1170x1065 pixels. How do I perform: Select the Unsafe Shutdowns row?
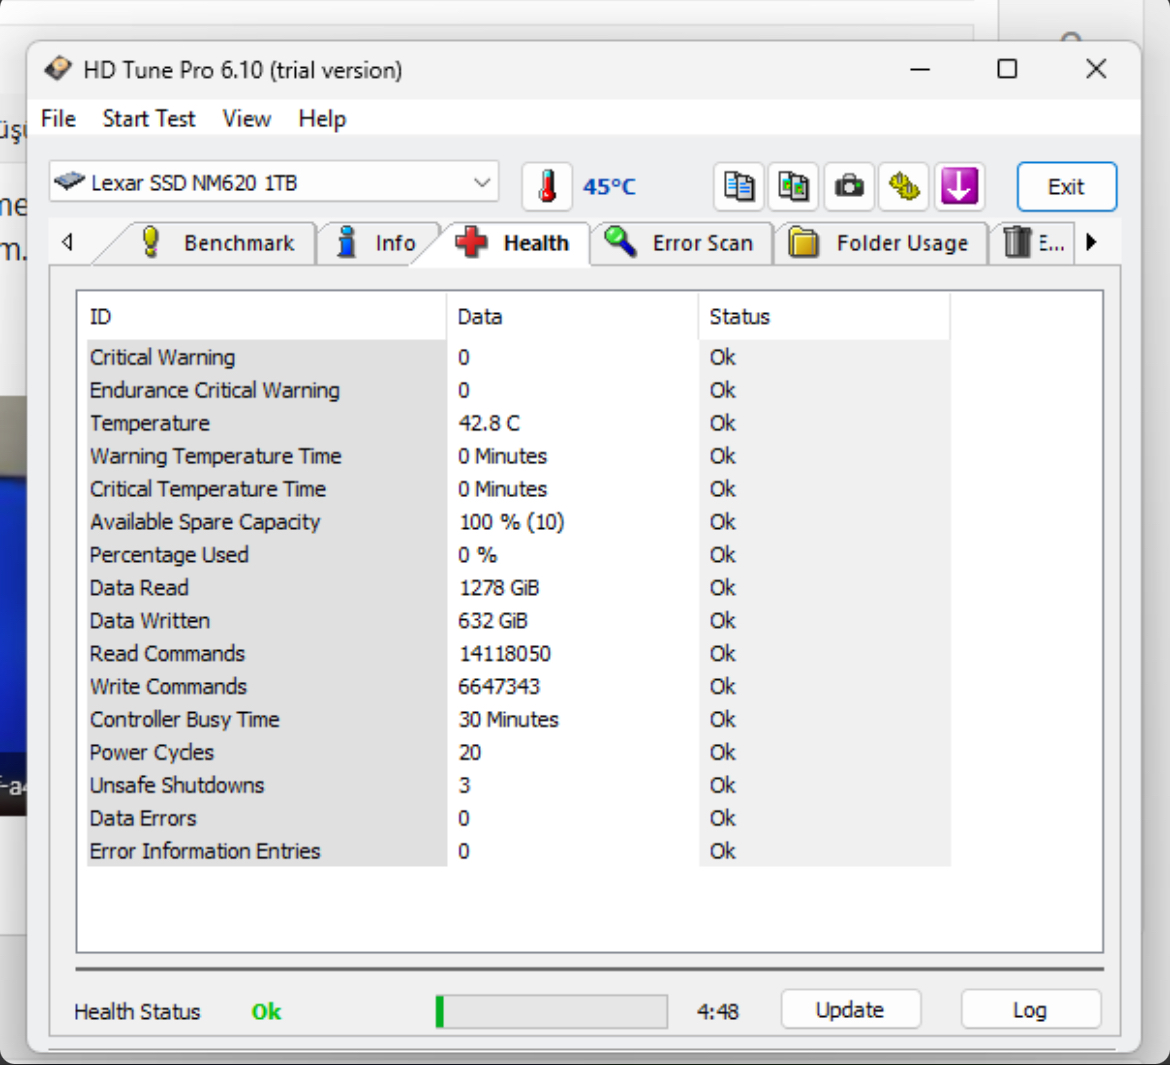(518, 785)
